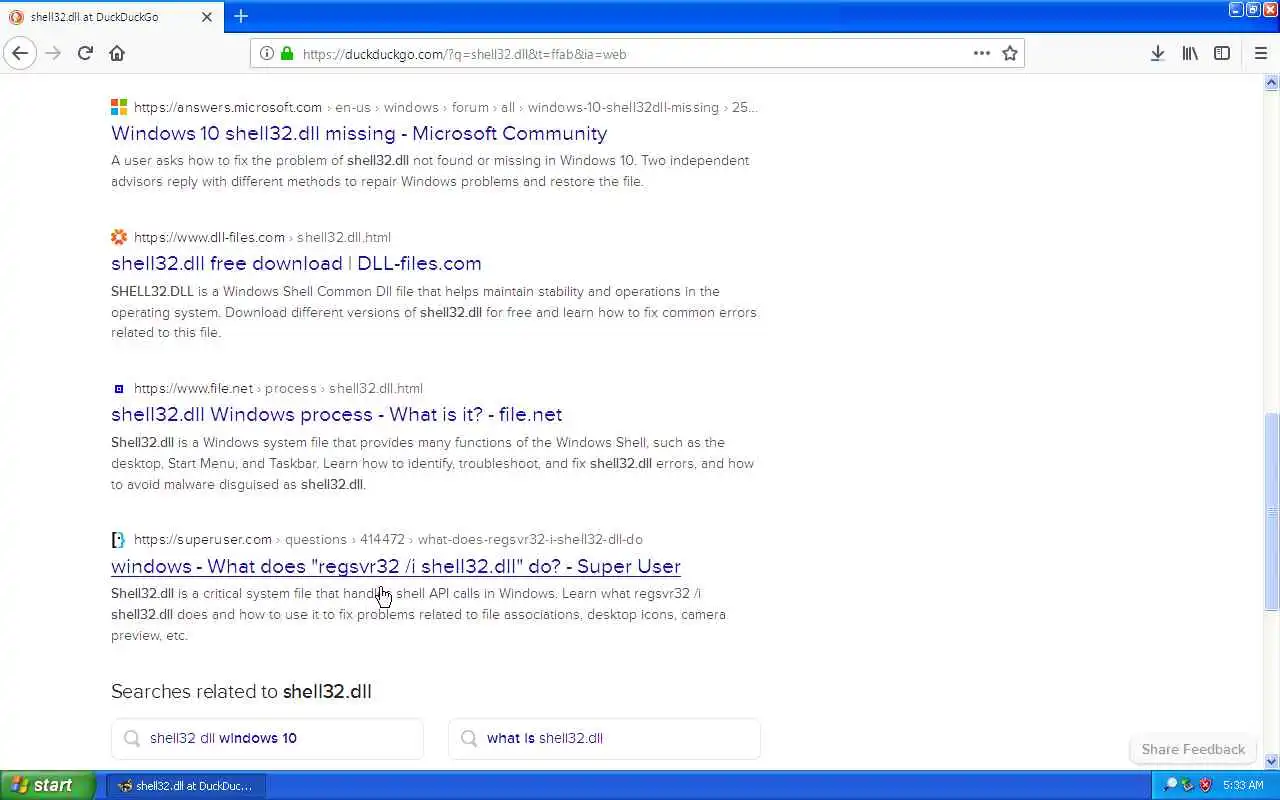
Task: Open the Windows Start menu
Action: (48, 785)
